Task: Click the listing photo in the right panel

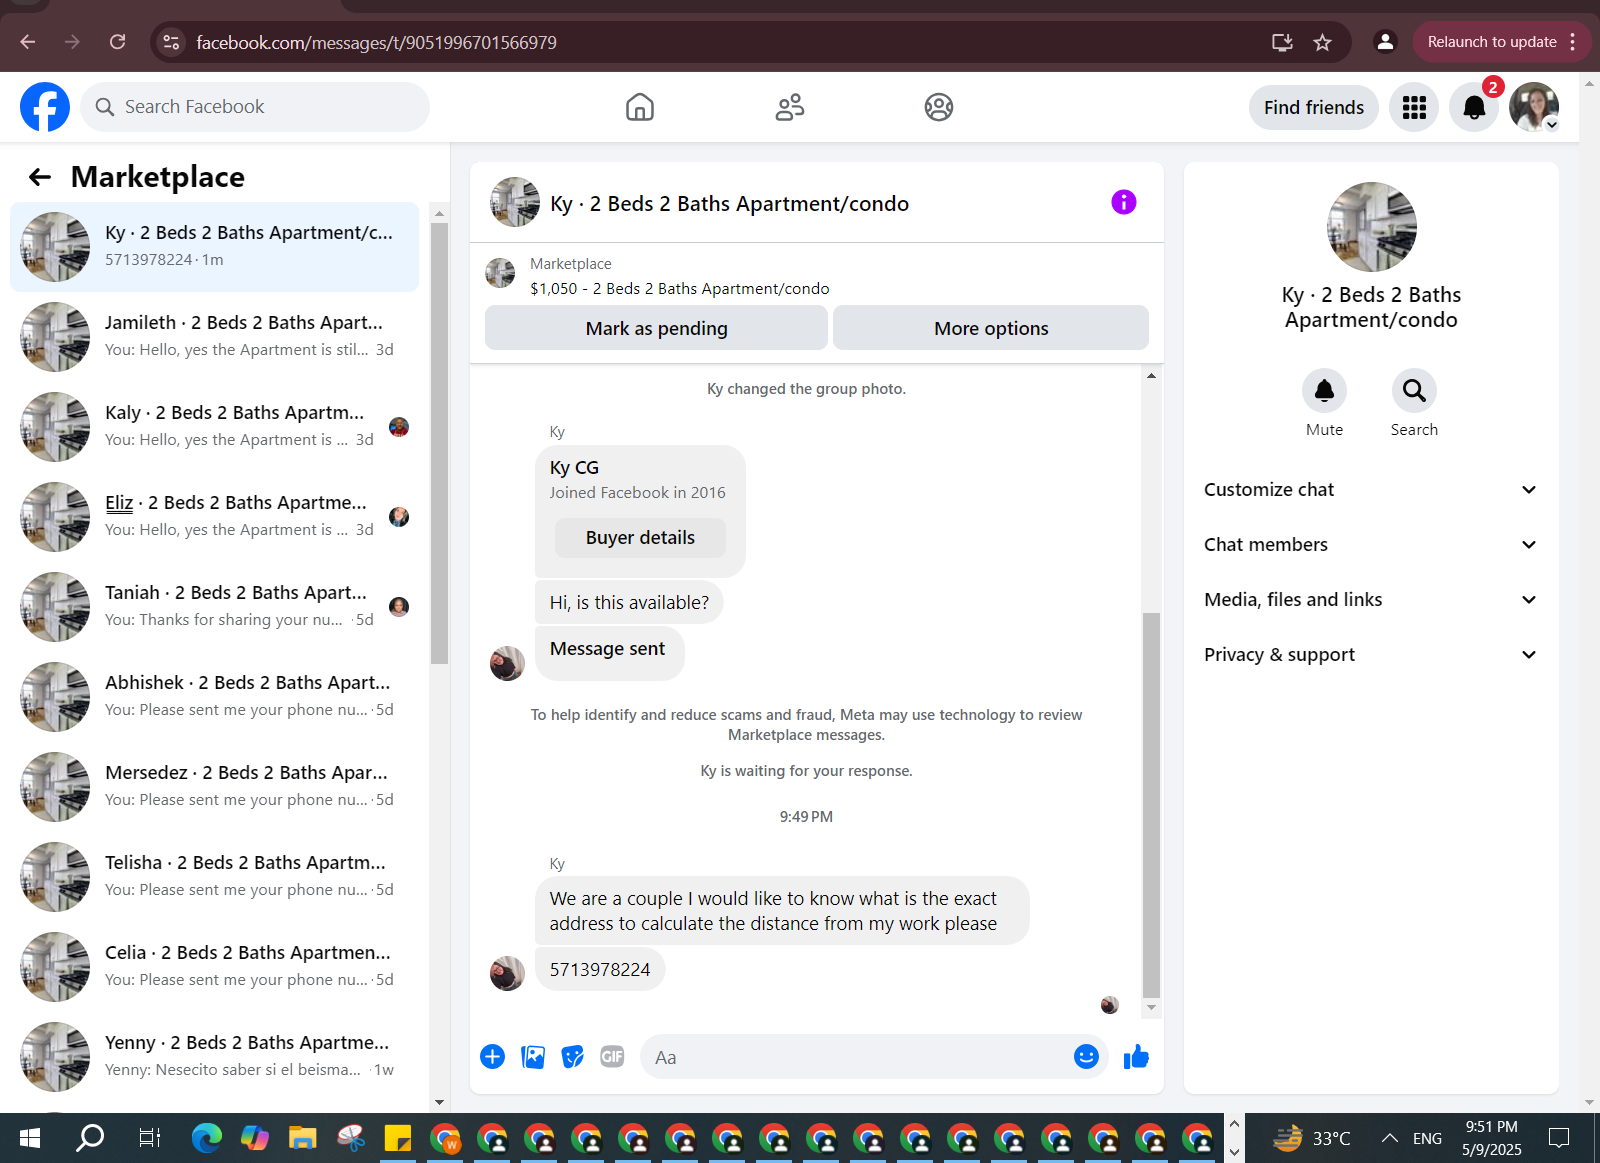Action: pos(1371,227)
